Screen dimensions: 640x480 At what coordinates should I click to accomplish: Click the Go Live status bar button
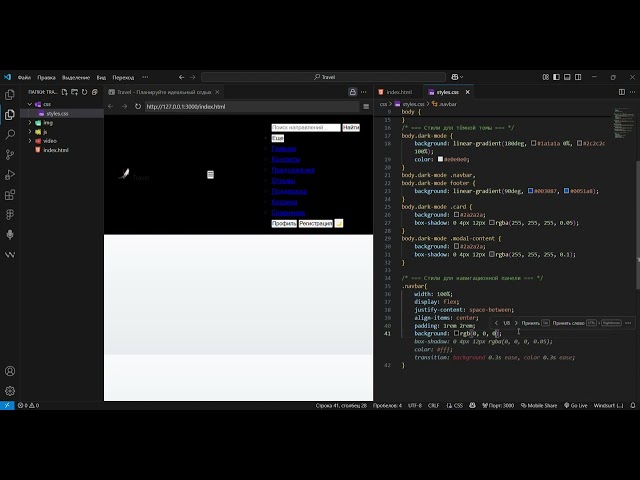(x=576, y=405)
